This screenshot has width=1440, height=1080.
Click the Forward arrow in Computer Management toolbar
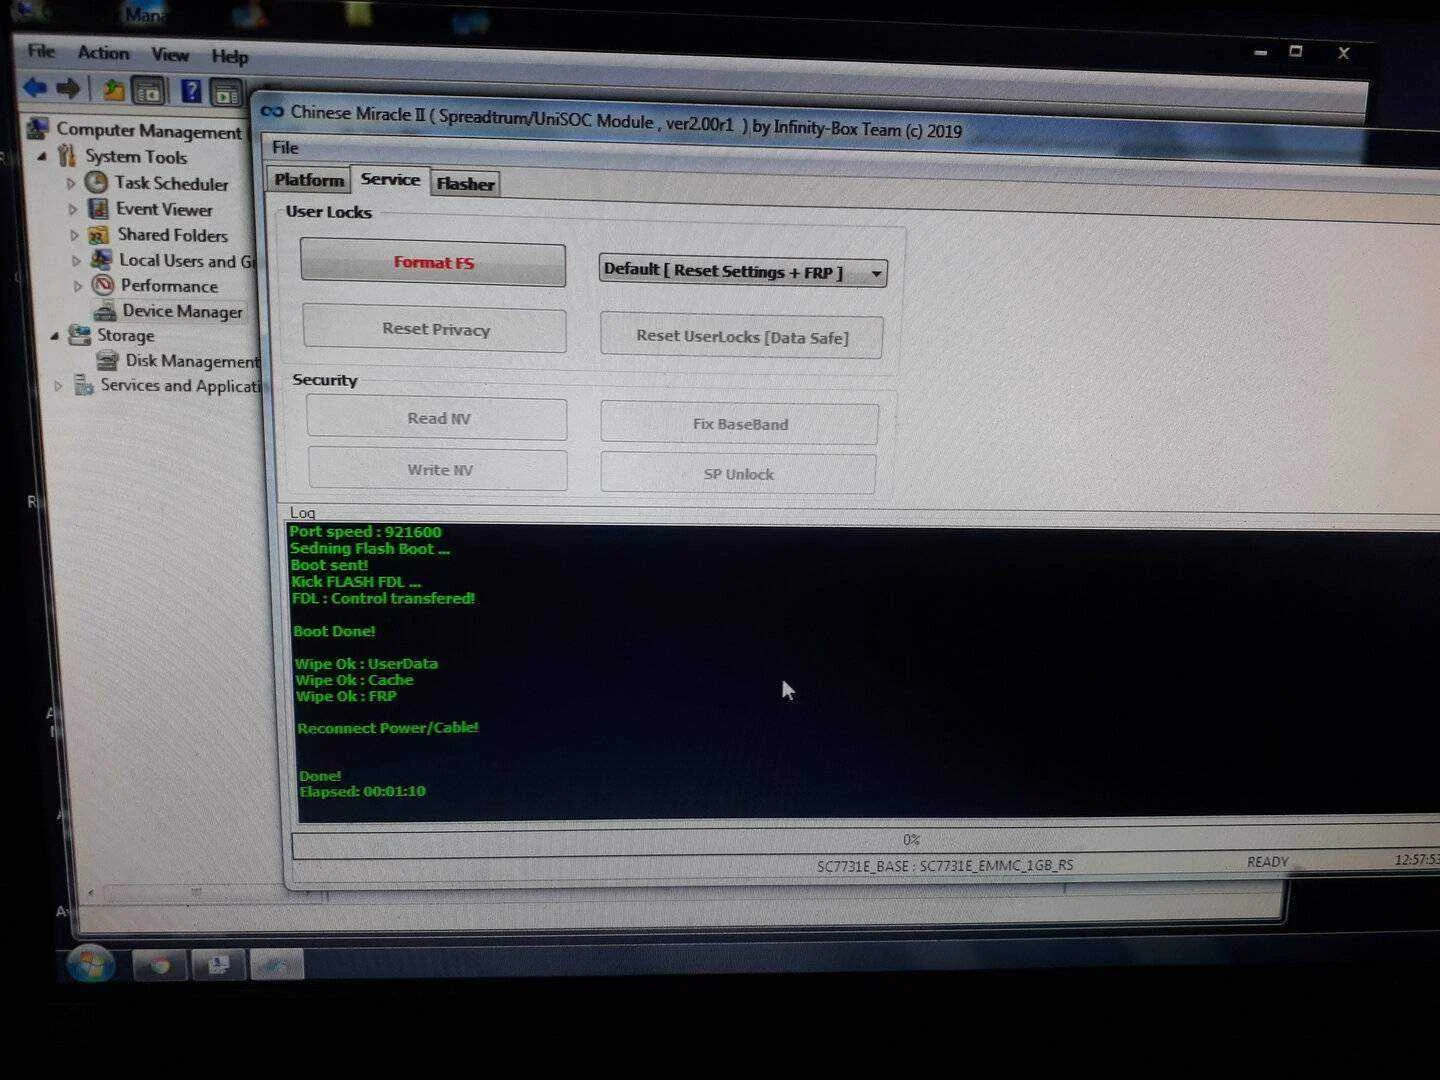(x=68, y=89)
